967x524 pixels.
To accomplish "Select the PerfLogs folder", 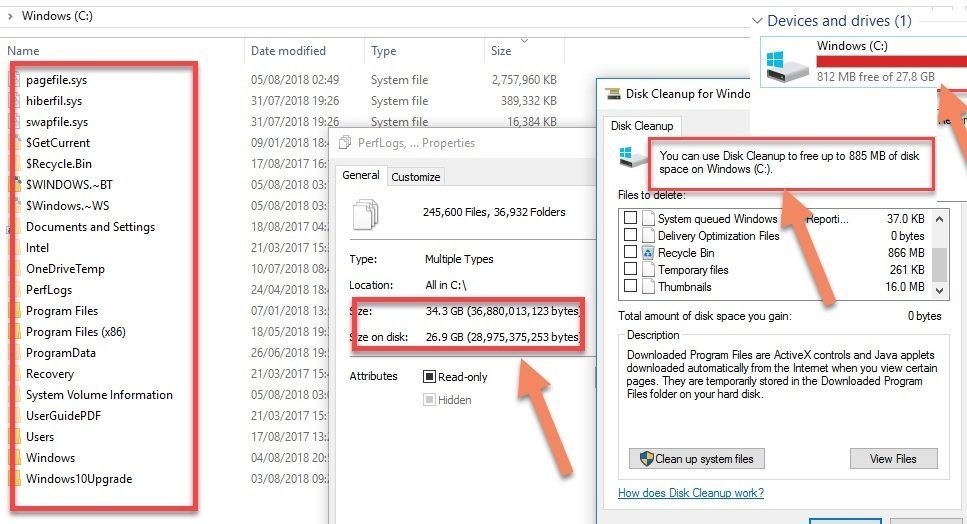I will (49, 289).
